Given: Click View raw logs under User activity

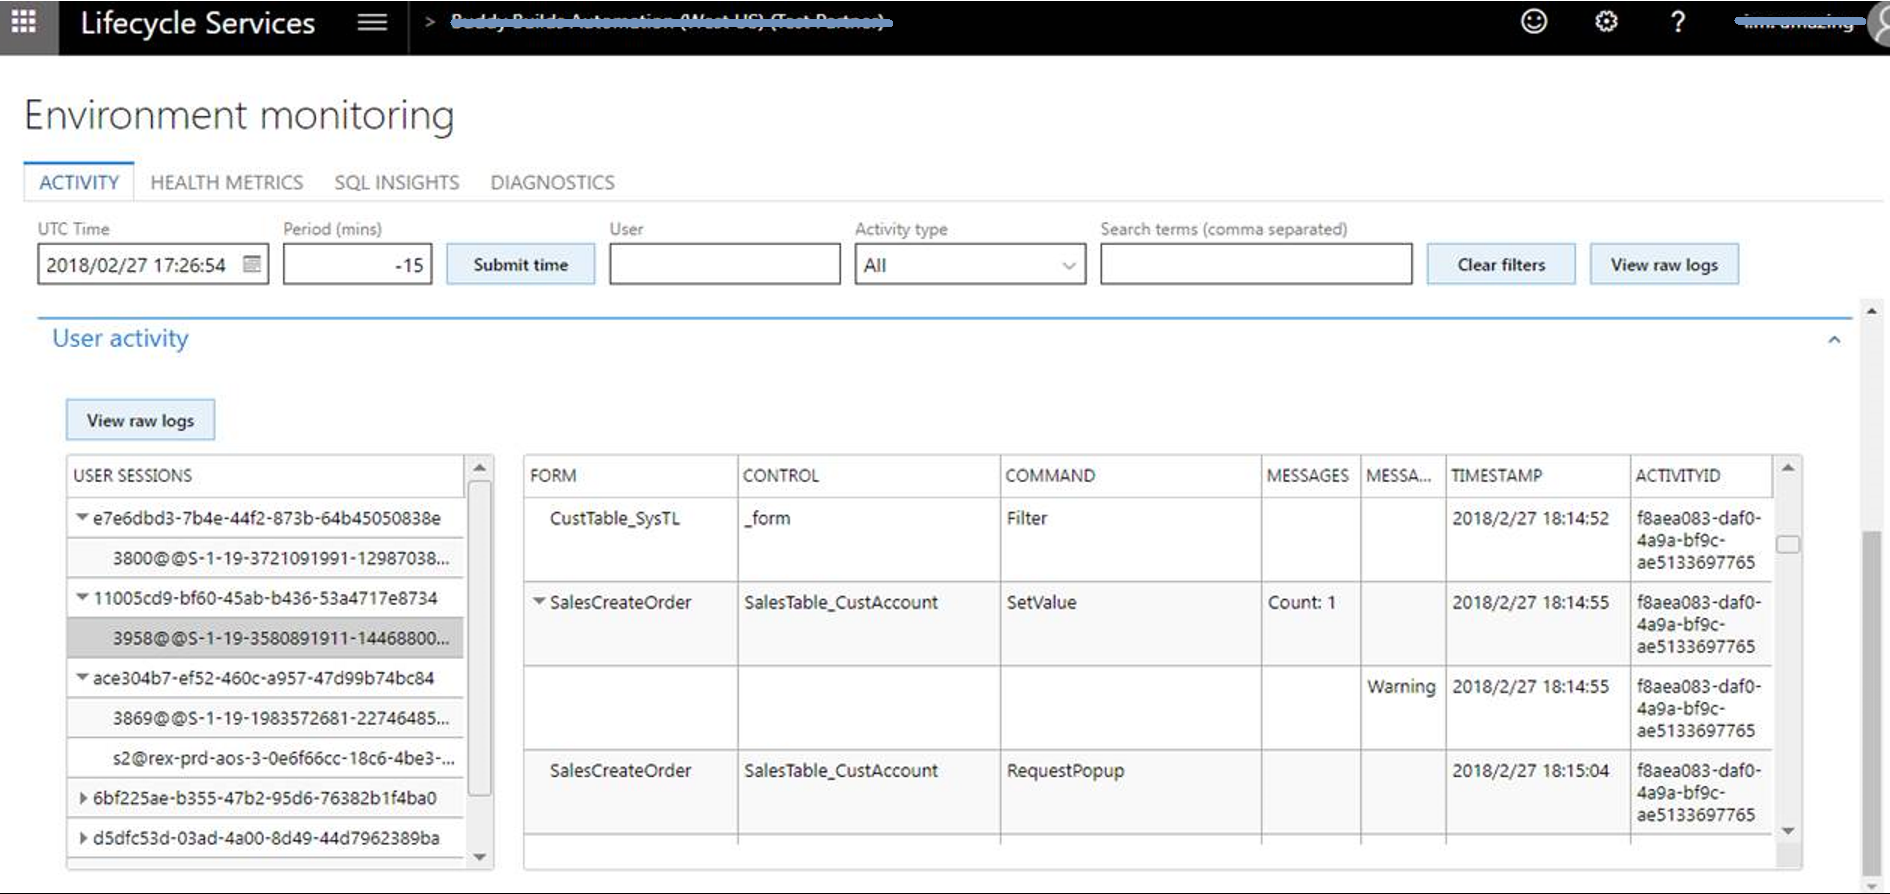Looking at the screenshot, I should (x=140, y=420).
